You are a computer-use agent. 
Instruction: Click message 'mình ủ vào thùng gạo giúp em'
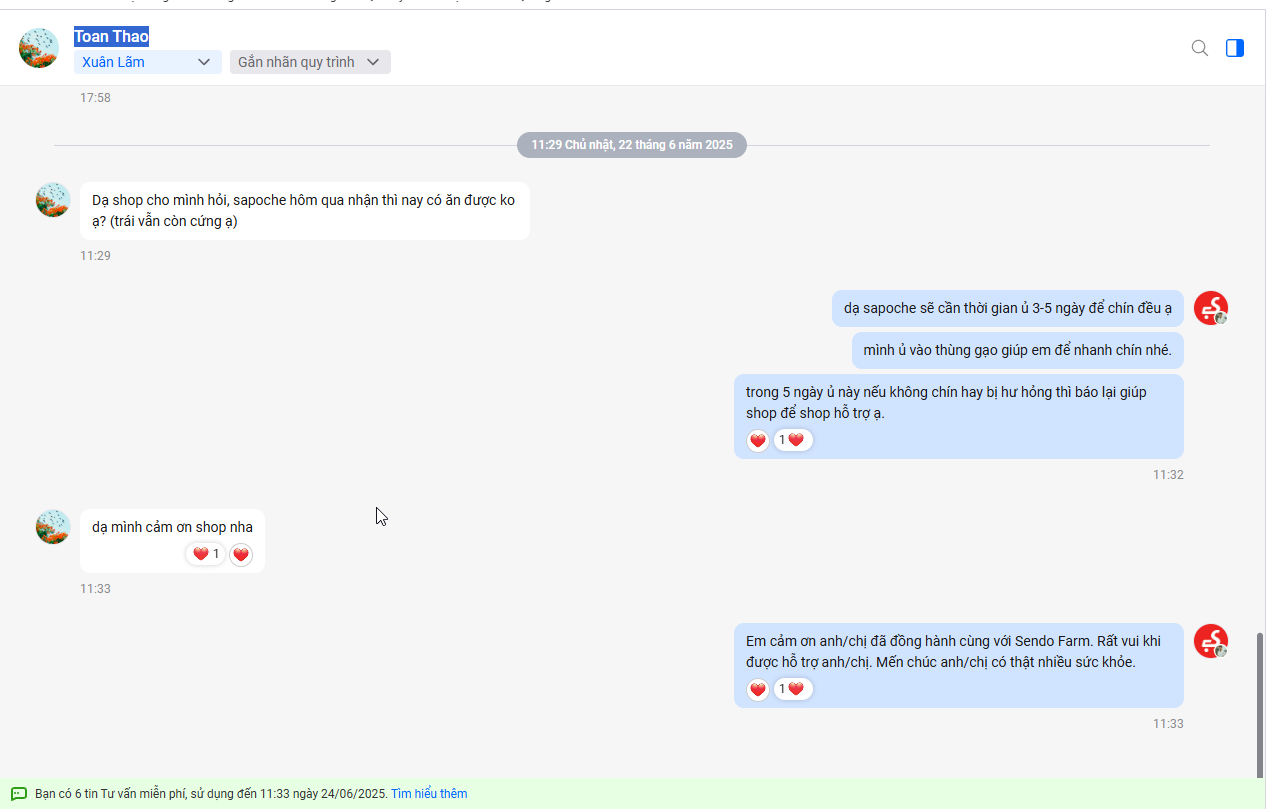(1018, 351)
